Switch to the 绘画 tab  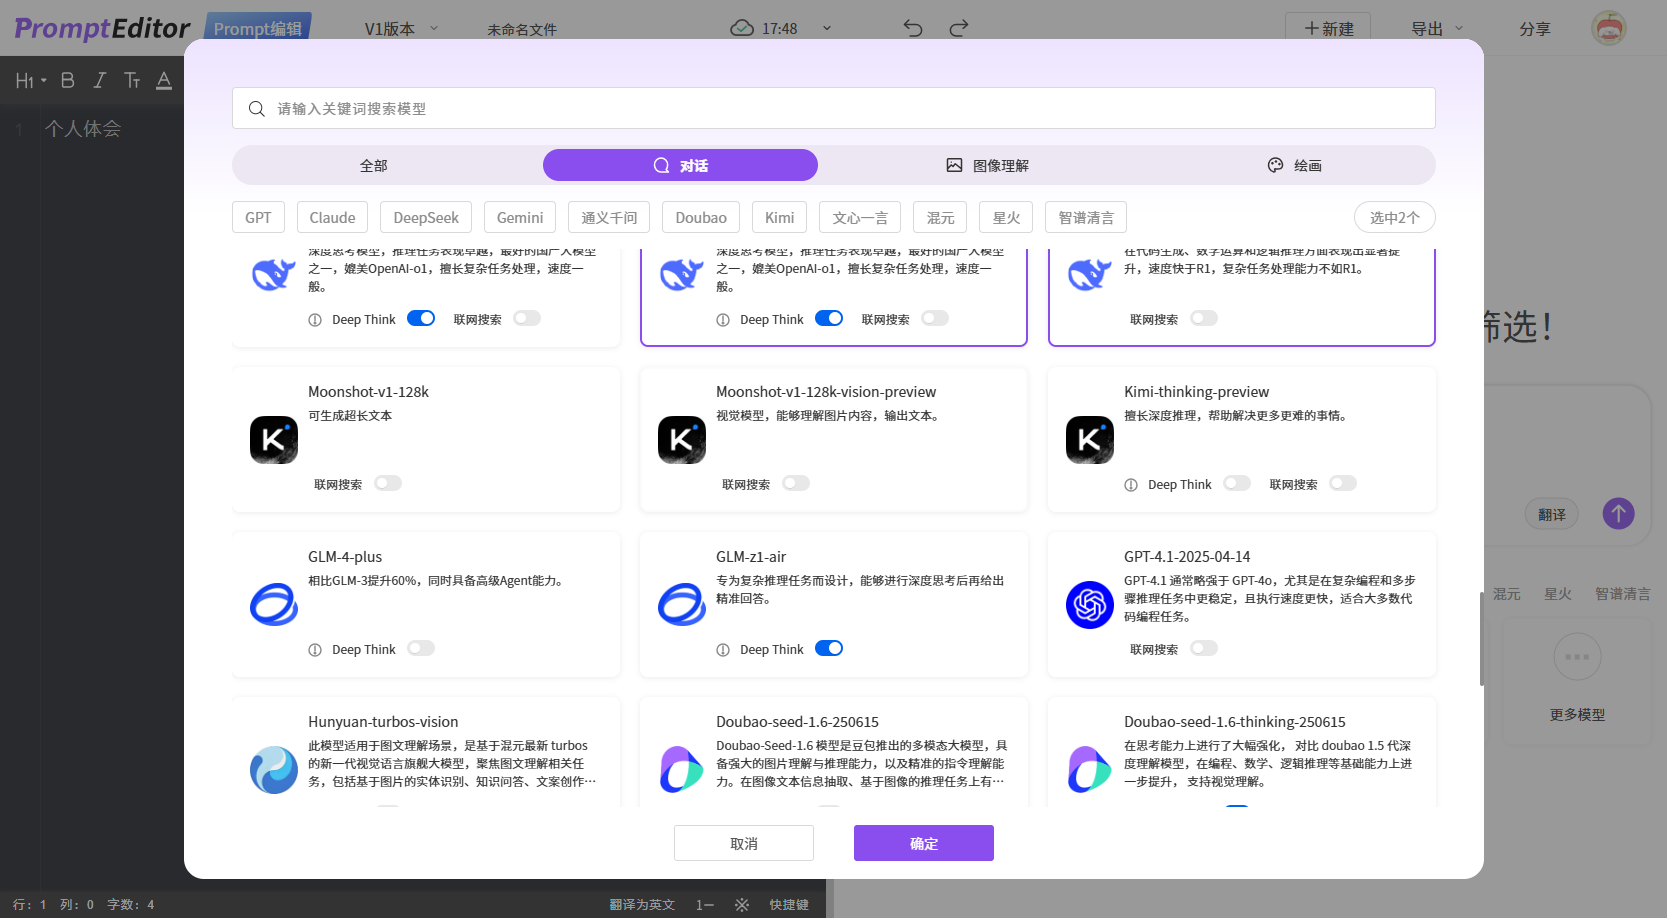(x=1294, y=165)
